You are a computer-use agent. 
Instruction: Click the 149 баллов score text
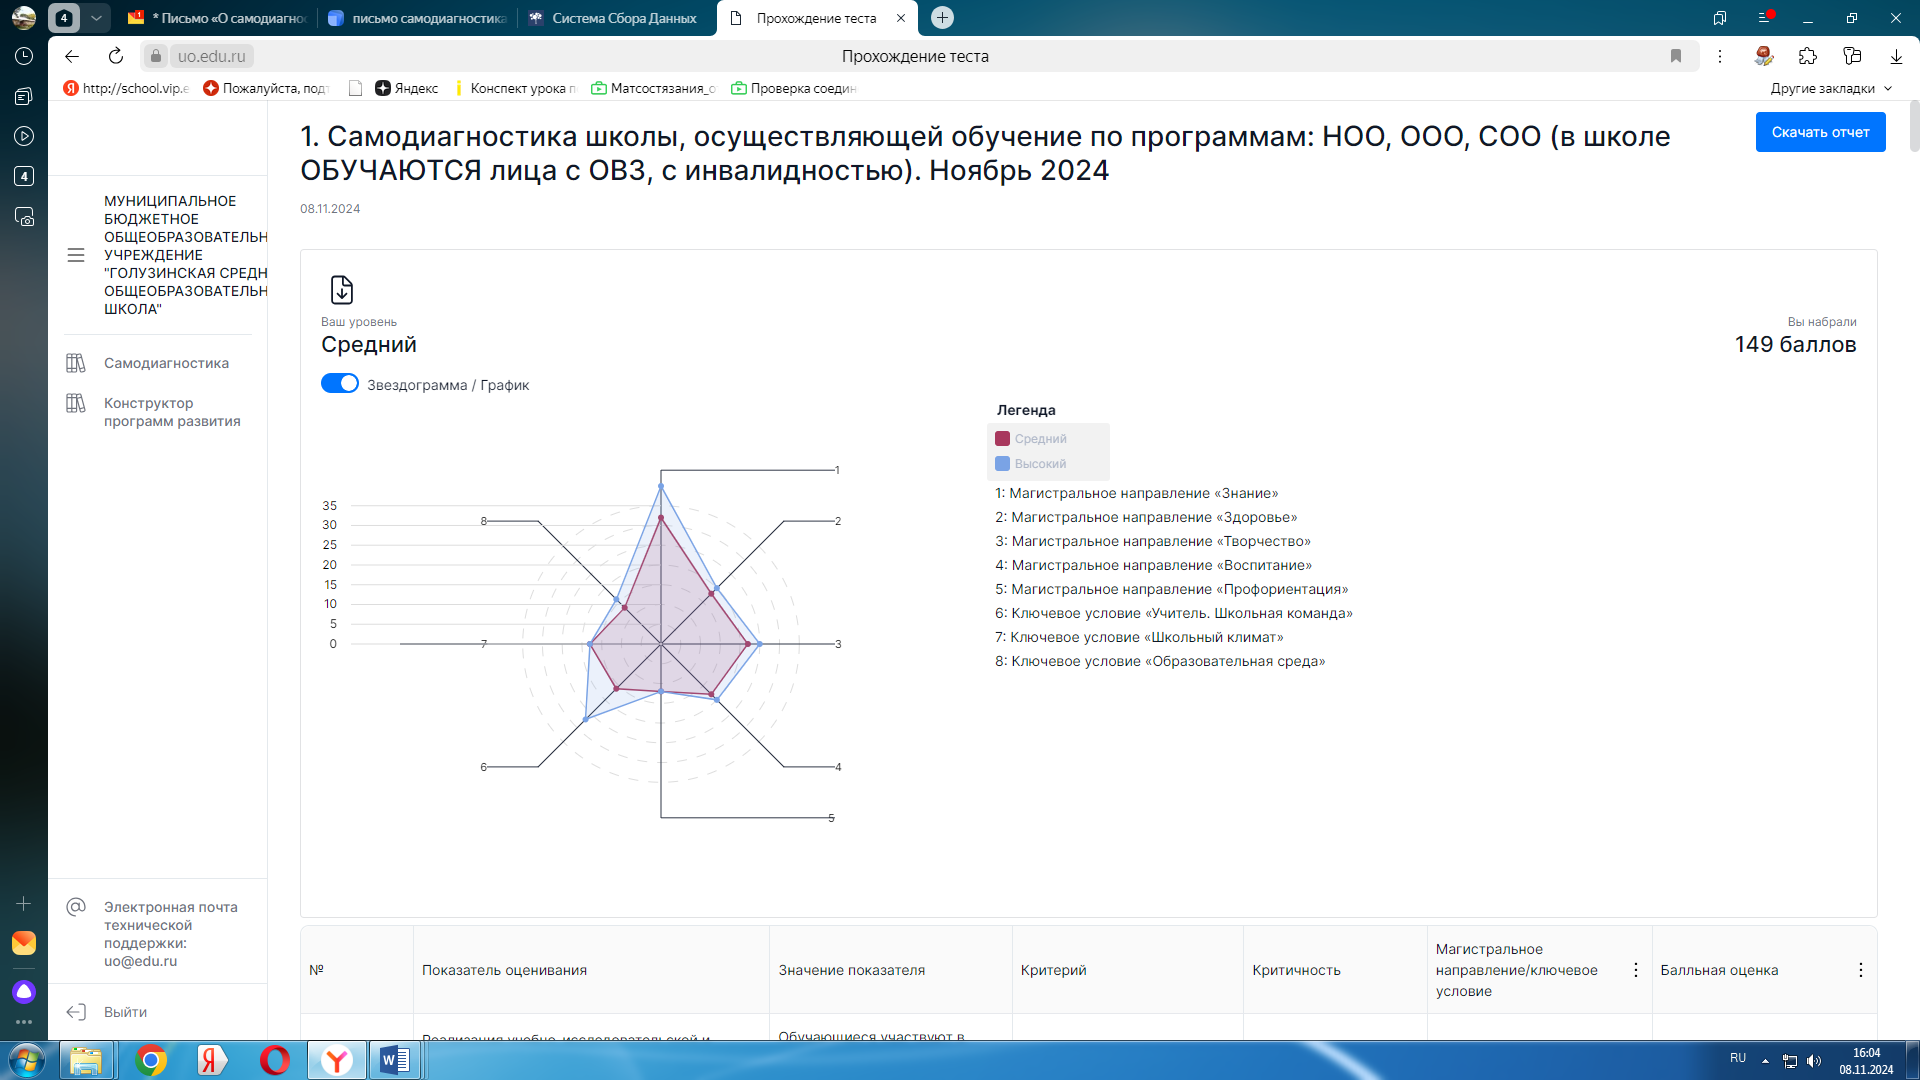(x=1795, y=344)
